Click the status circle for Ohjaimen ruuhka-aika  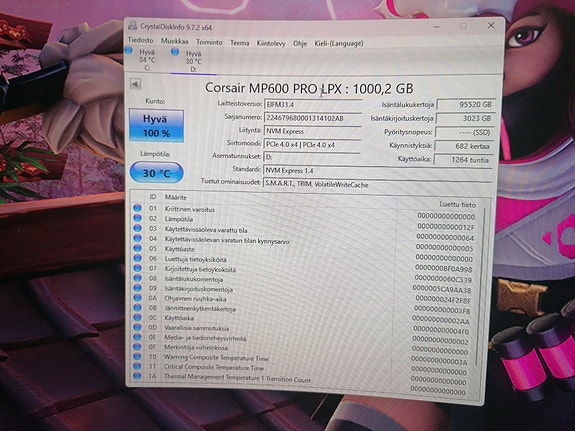click(138, 297)
